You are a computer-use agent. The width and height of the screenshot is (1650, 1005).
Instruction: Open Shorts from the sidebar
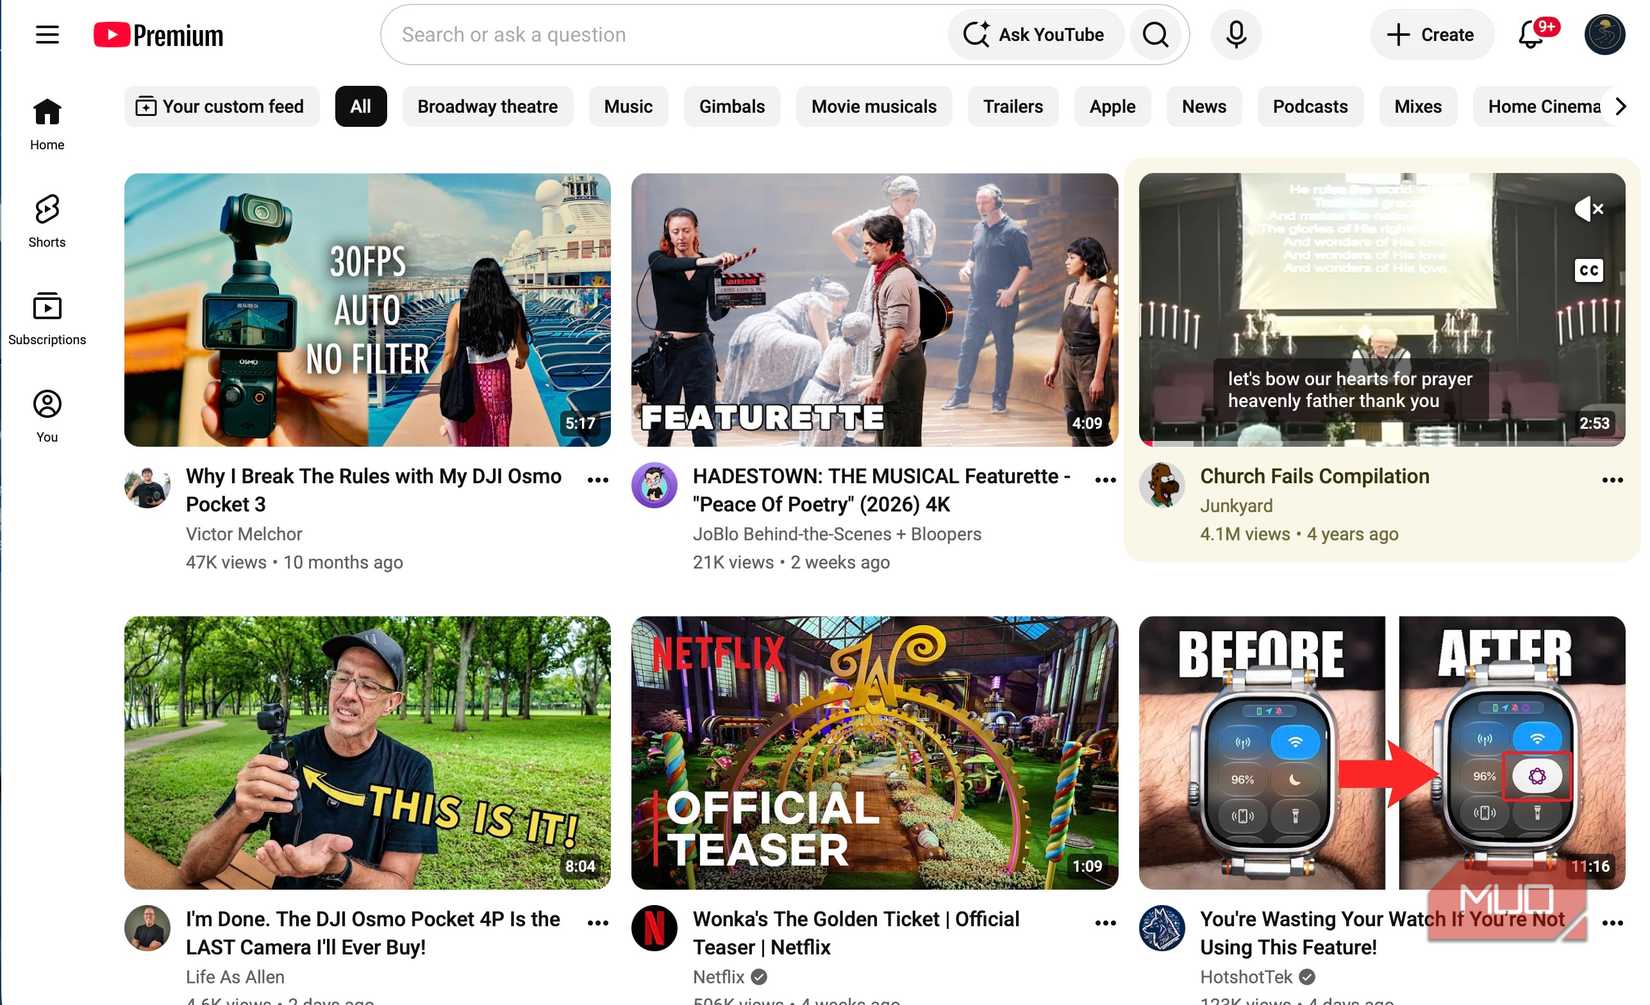tap(47, 221)
